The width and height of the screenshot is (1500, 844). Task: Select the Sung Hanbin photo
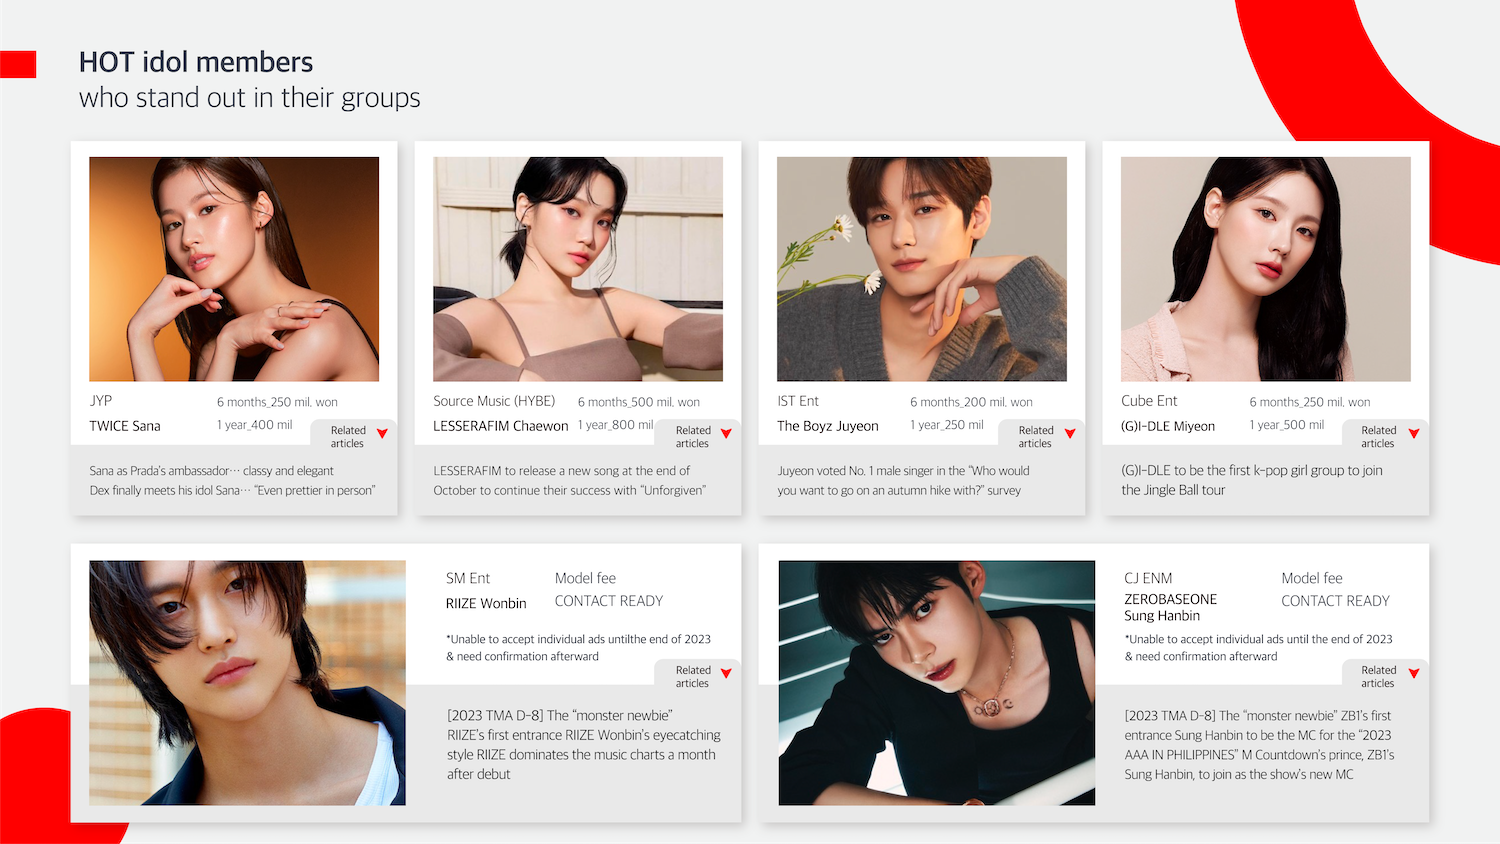[937, 683]
